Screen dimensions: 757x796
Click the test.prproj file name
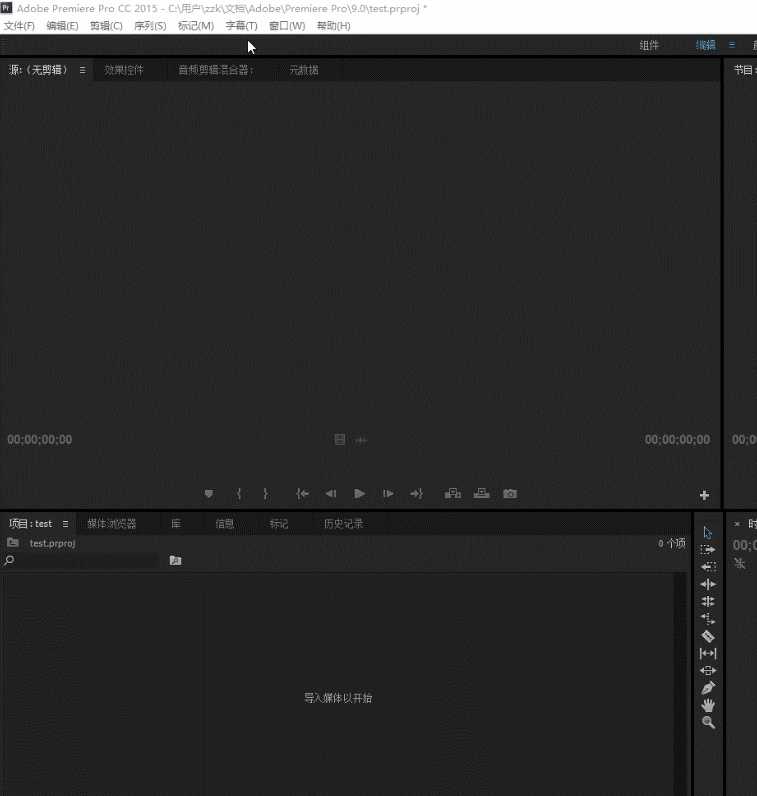click(x=52, y=543)
